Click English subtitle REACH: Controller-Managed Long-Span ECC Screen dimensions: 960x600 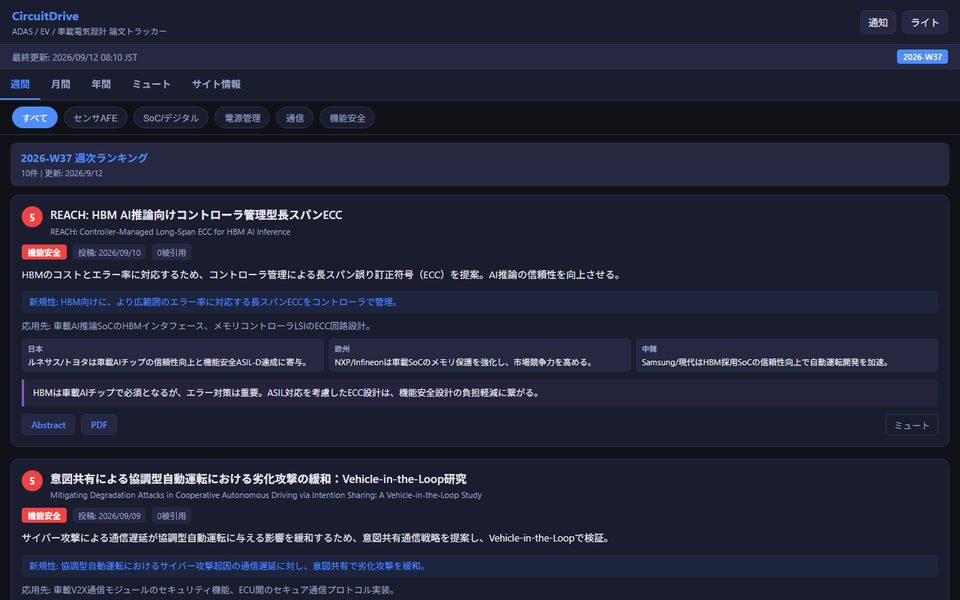(170, 231)
